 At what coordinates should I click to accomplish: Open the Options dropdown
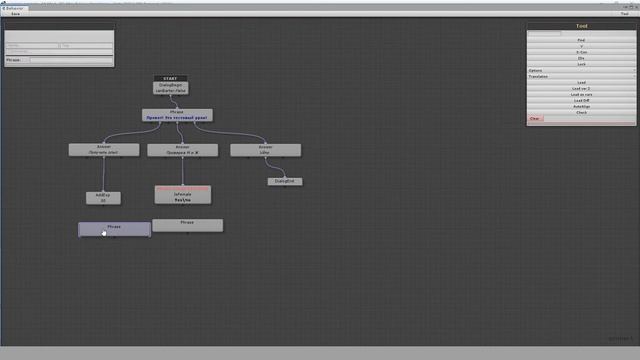[581, 70]
